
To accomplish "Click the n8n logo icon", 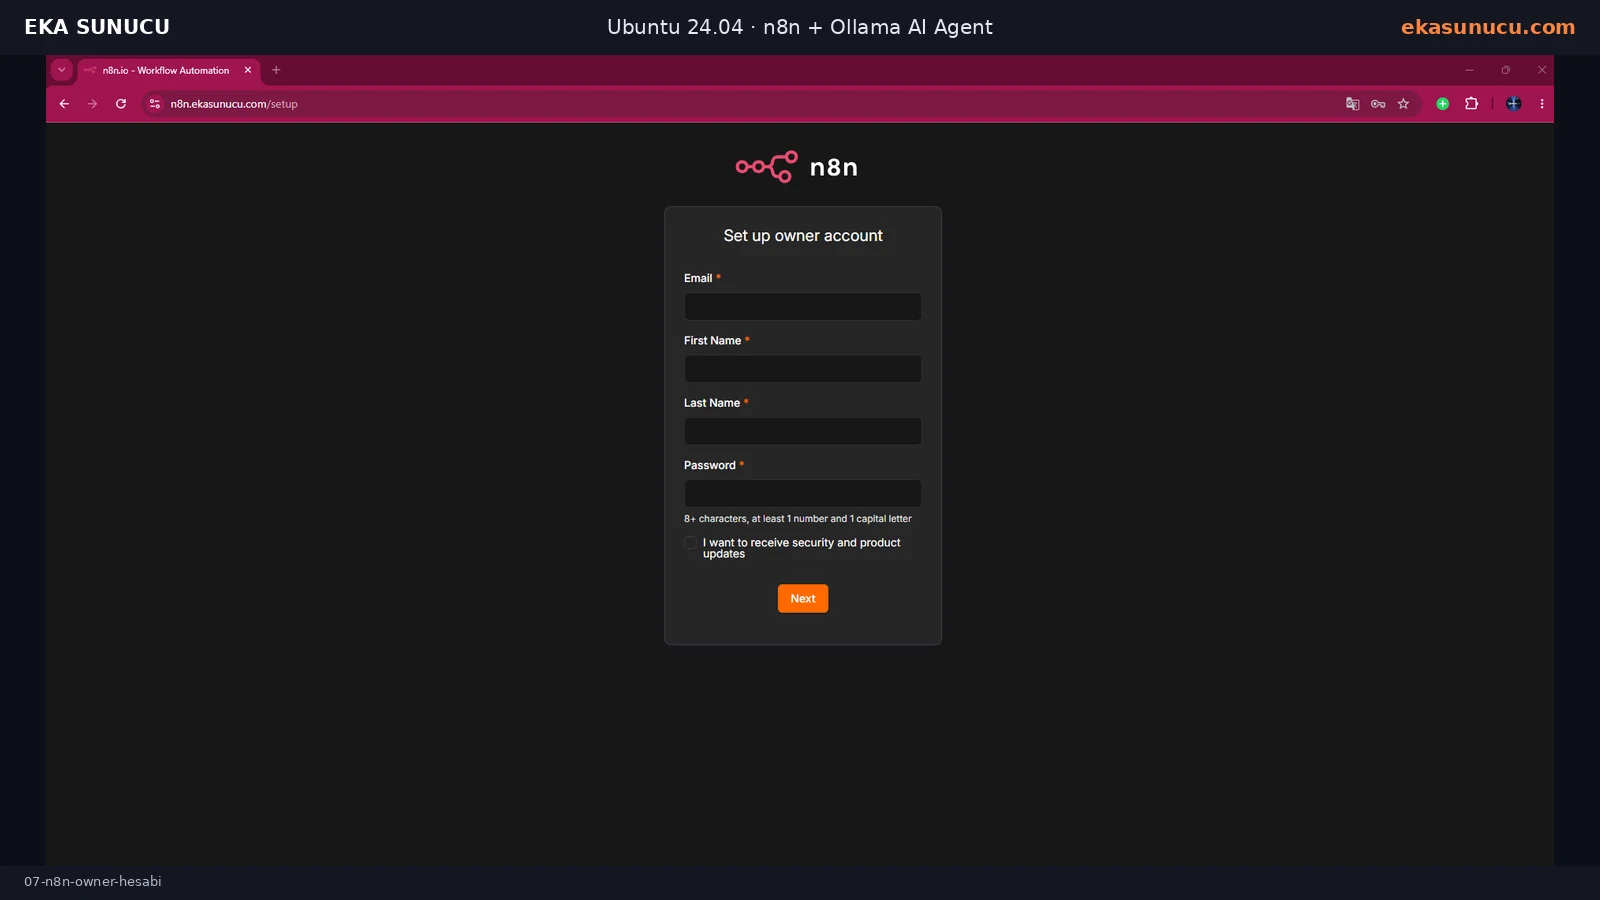I will (x=767, y=167).
